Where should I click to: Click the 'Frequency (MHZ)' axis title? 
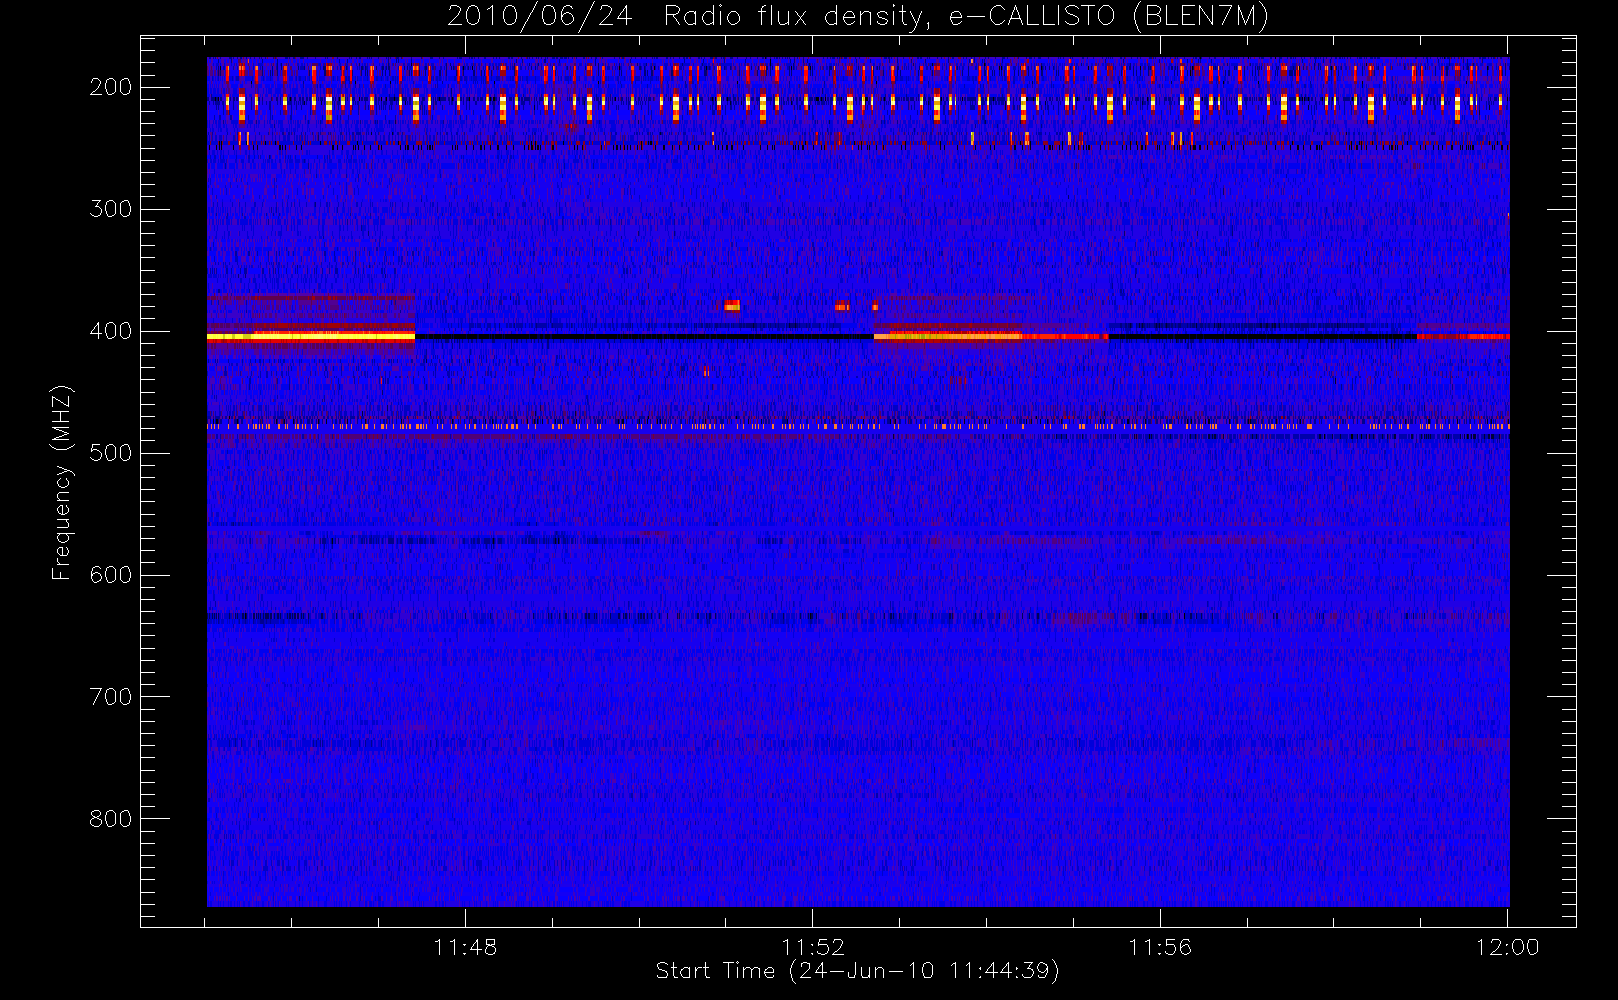click(62, 482)
